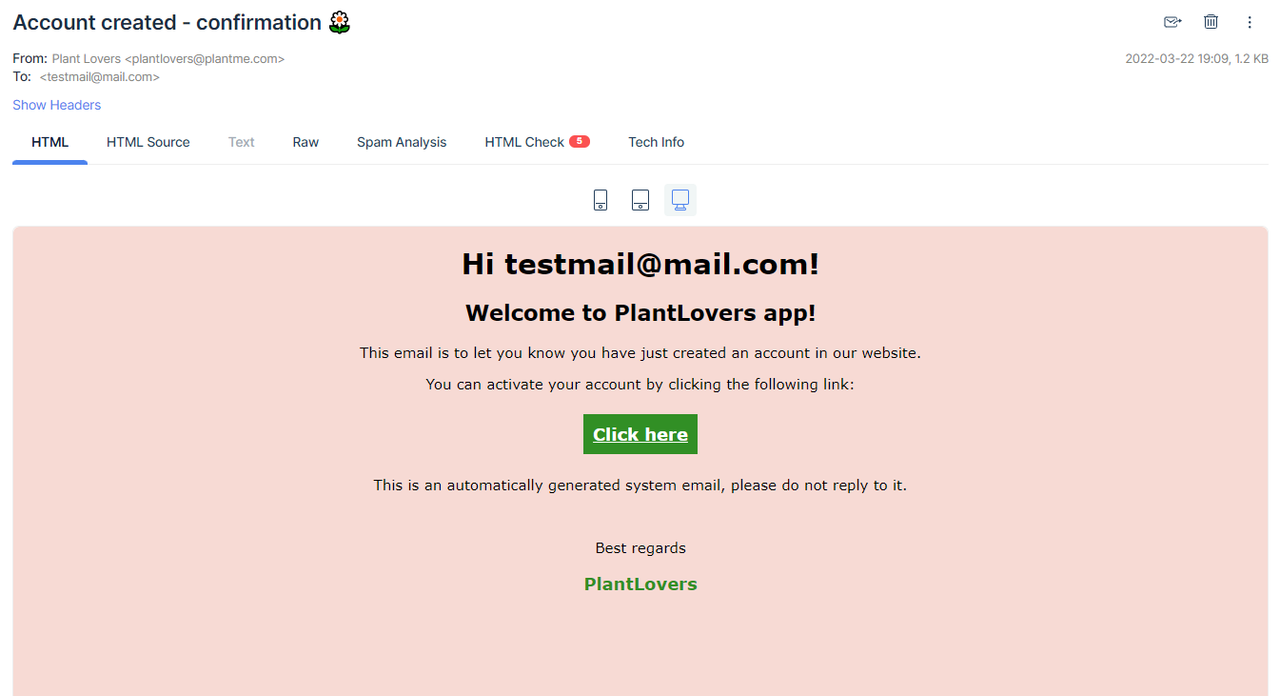The width and height of the screenshot is (1280, 696).
Task: Expand Show Headers link
Action: (57, 105)
